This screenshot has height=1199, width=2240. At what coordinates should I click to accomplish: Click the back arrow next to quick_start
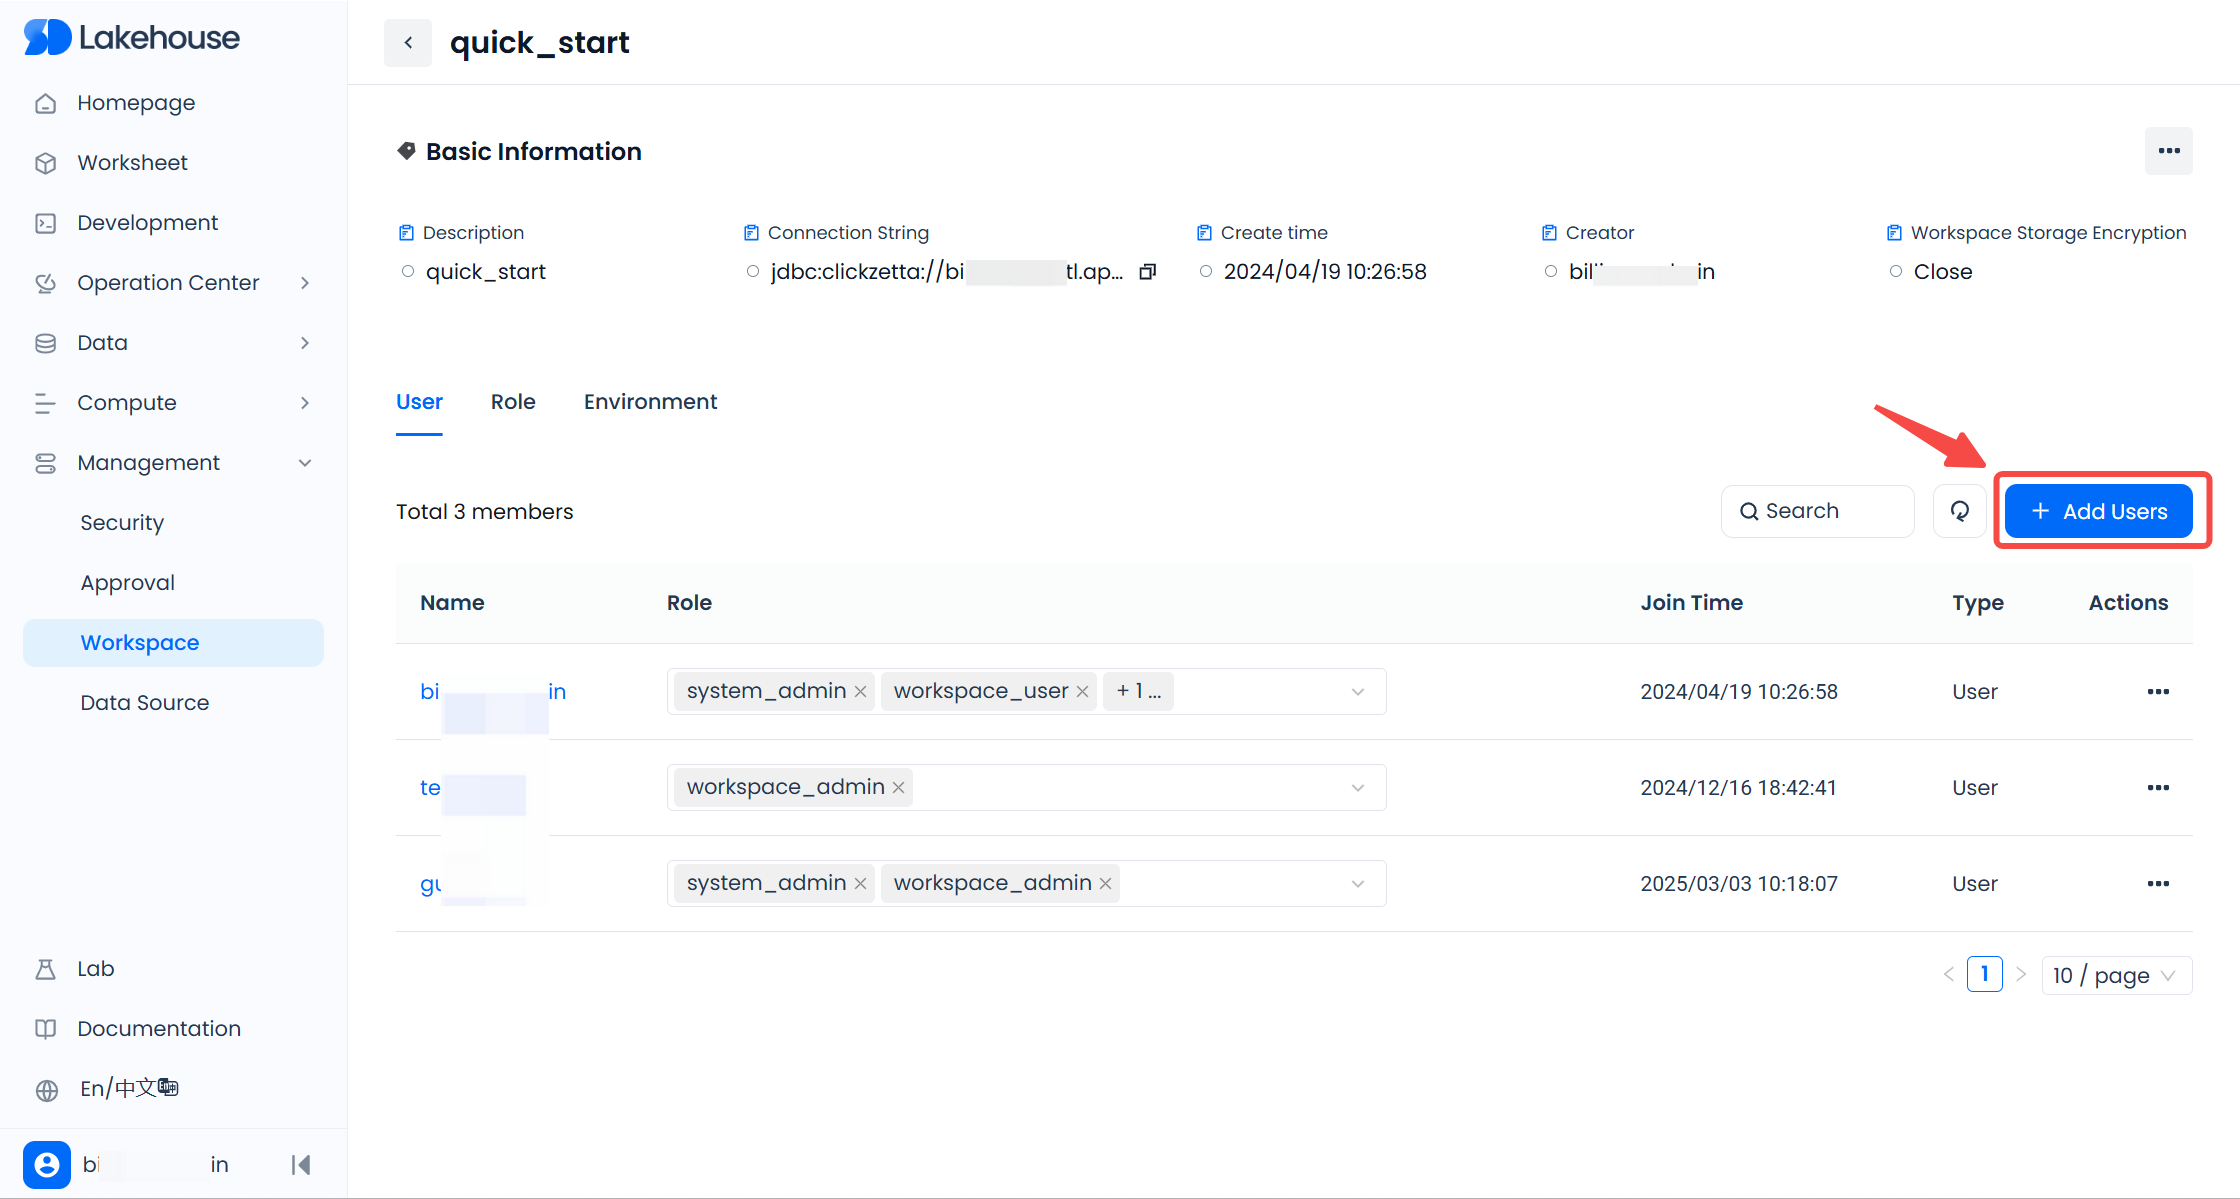tap(408, 43)
